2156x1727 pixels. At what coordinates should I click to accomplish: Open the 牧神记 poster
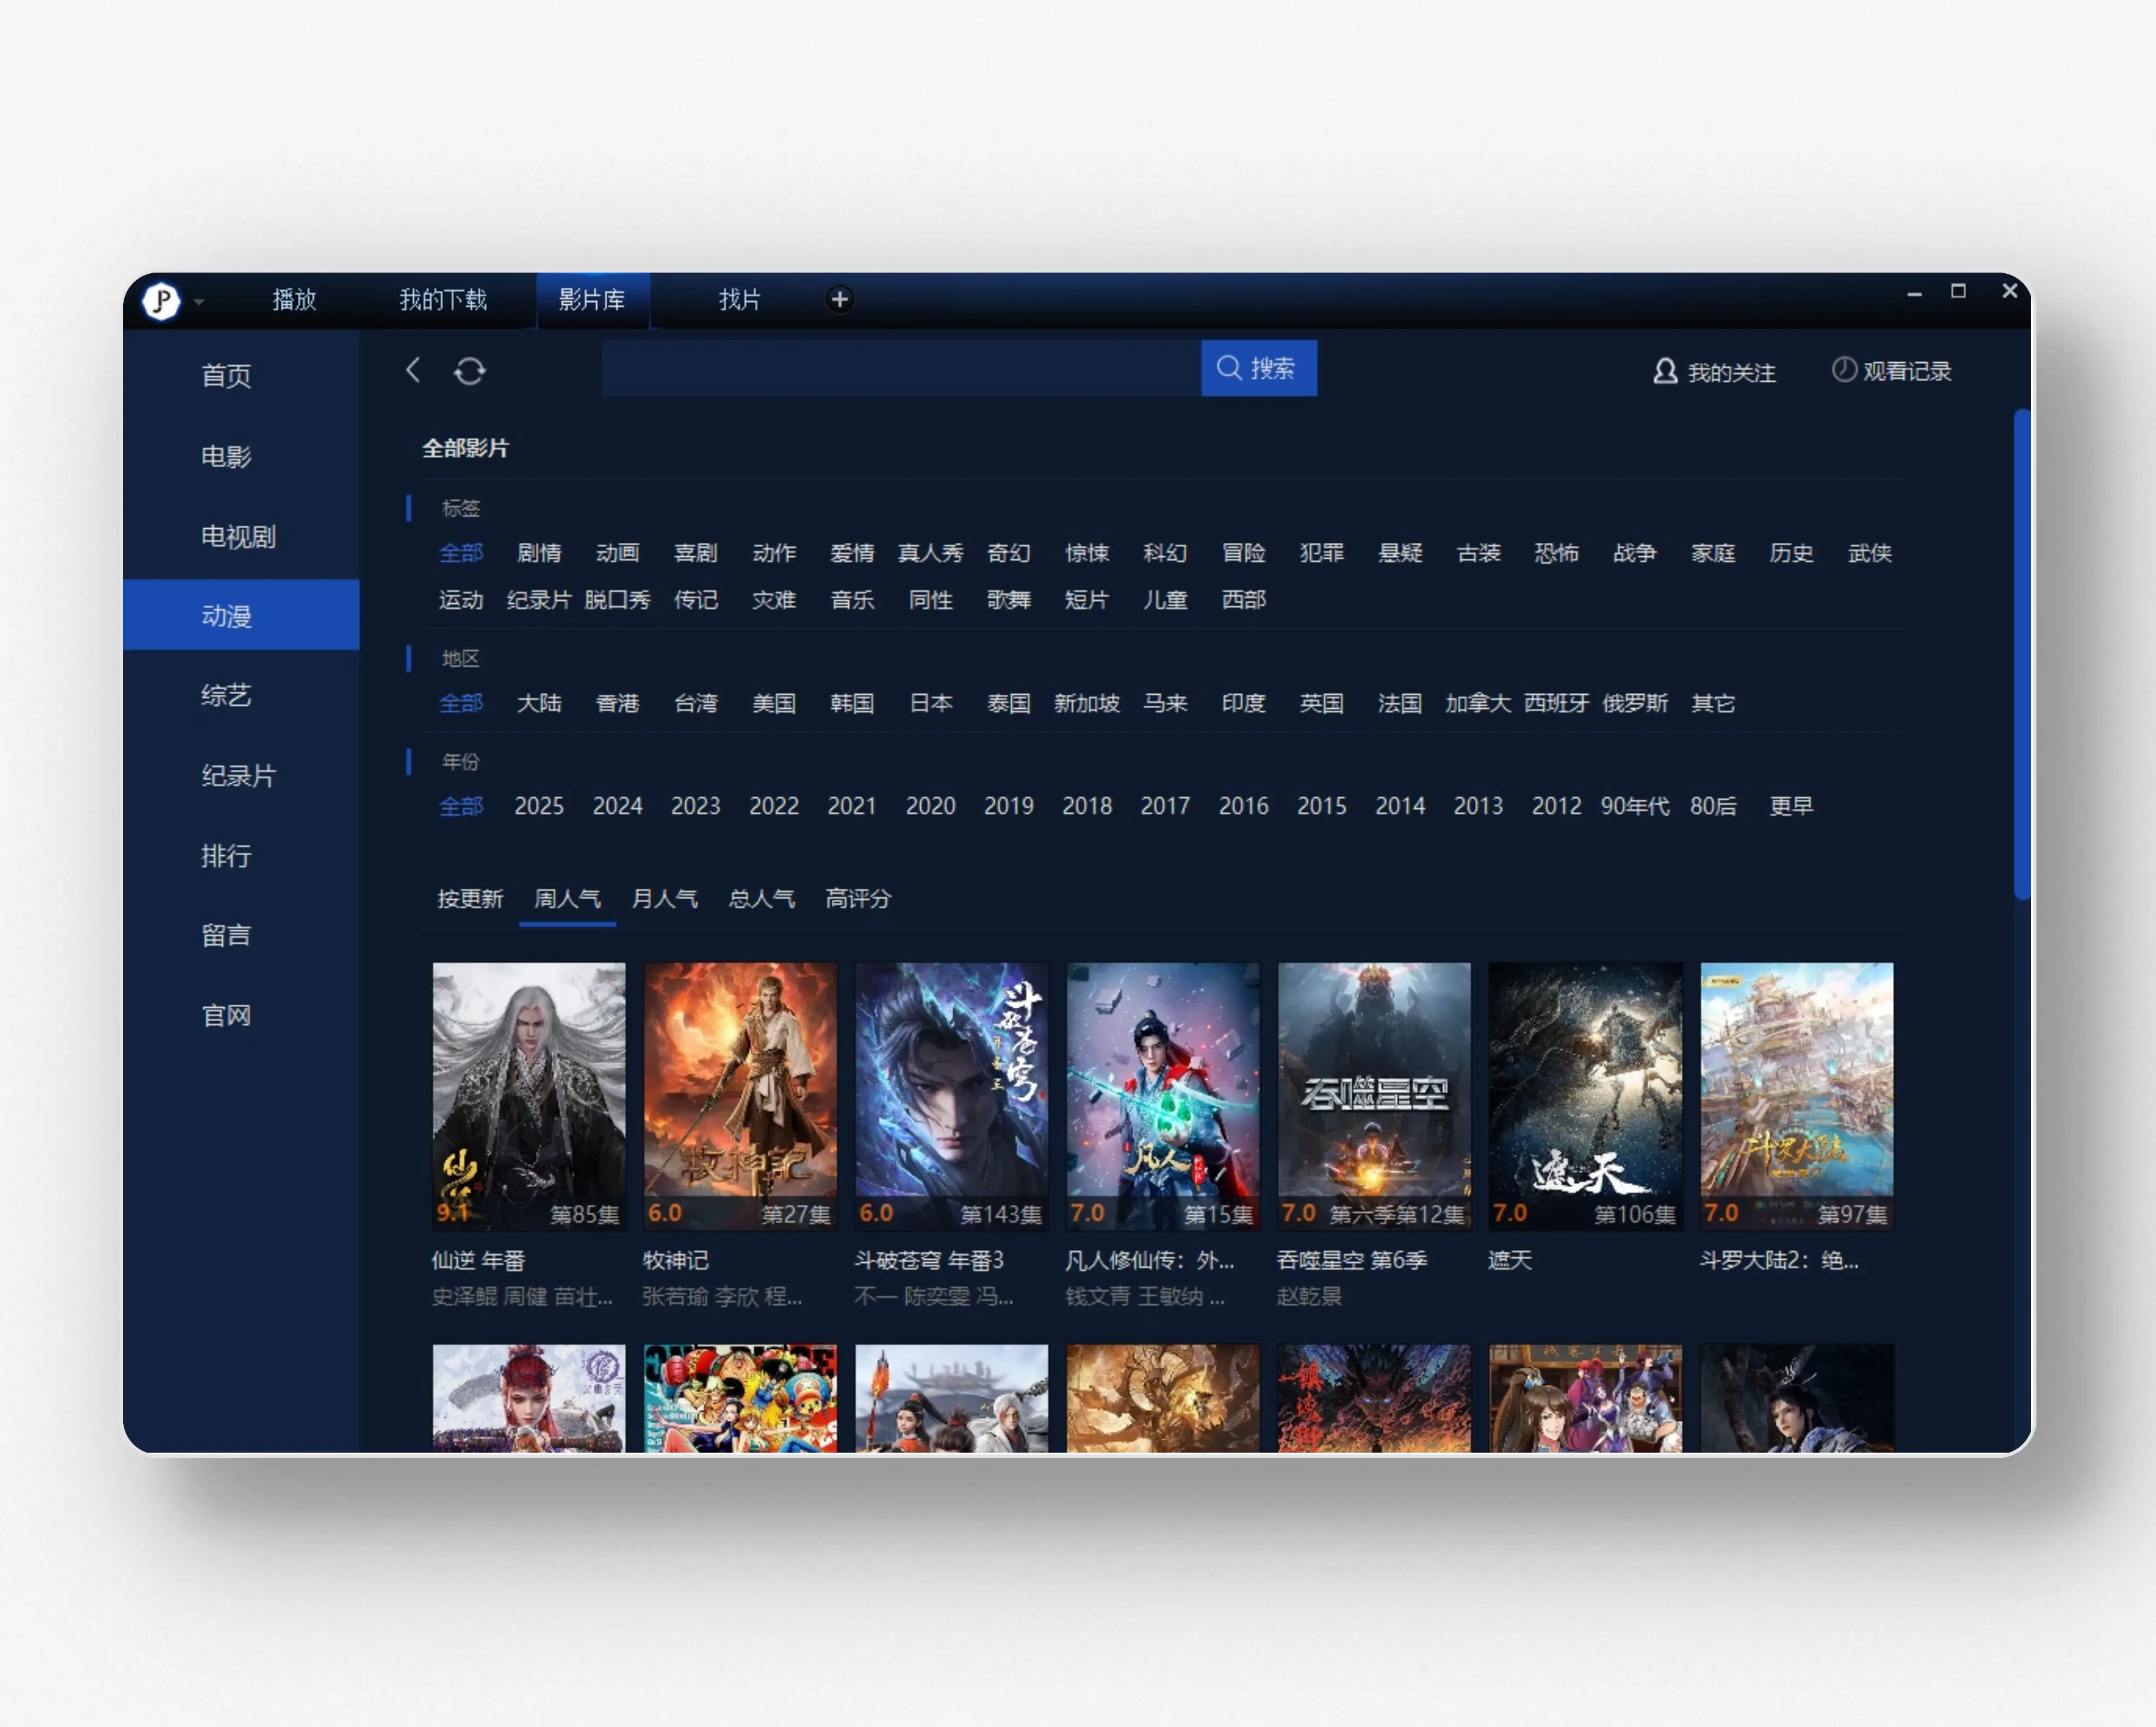pos(740,1096)
